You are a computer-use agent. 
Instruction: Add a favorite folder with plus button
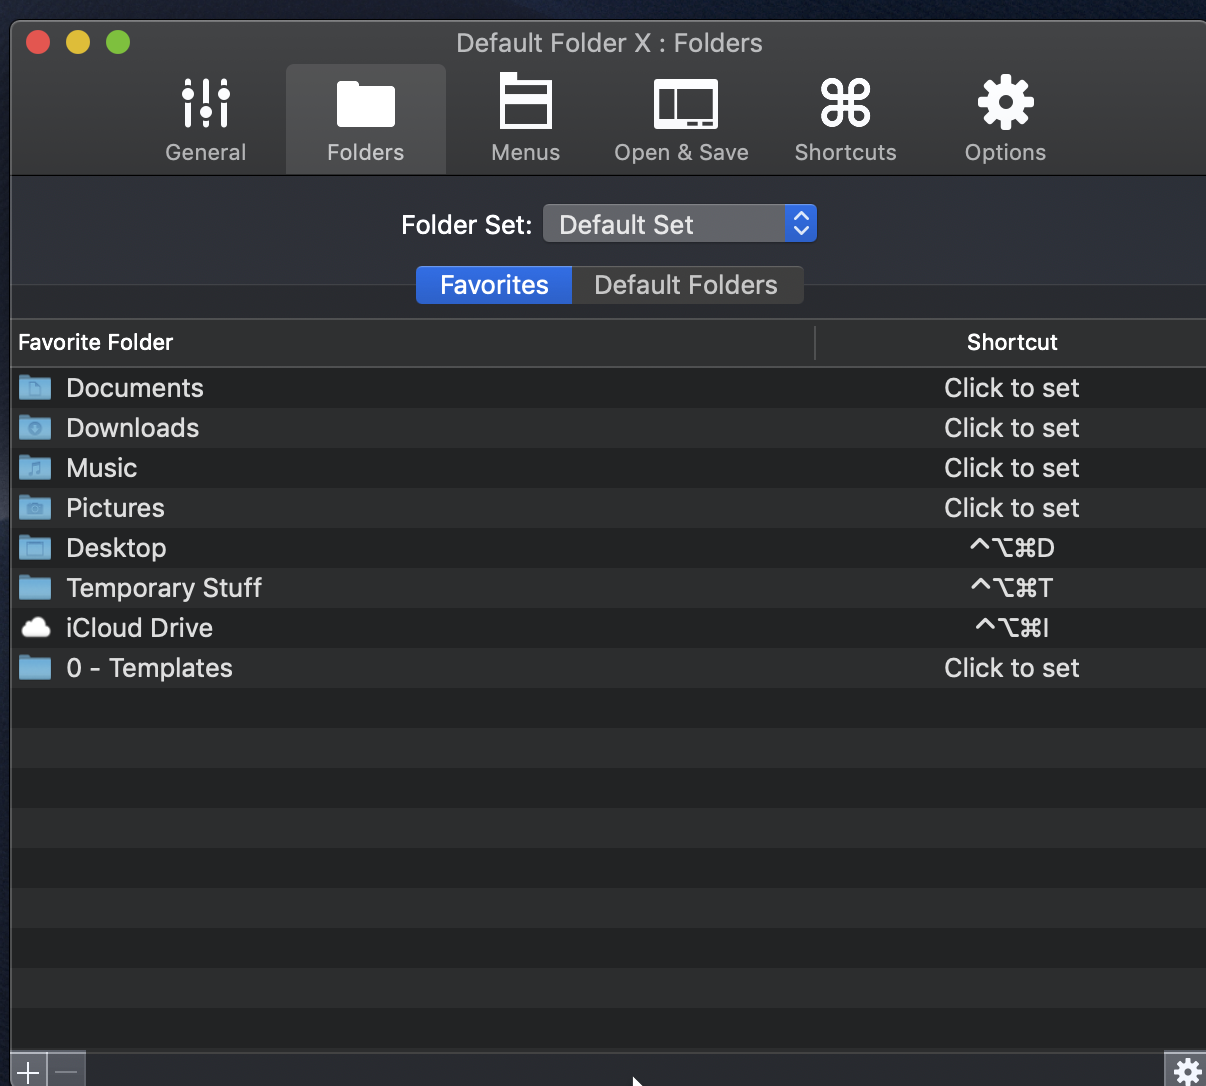pos(29,1071)
